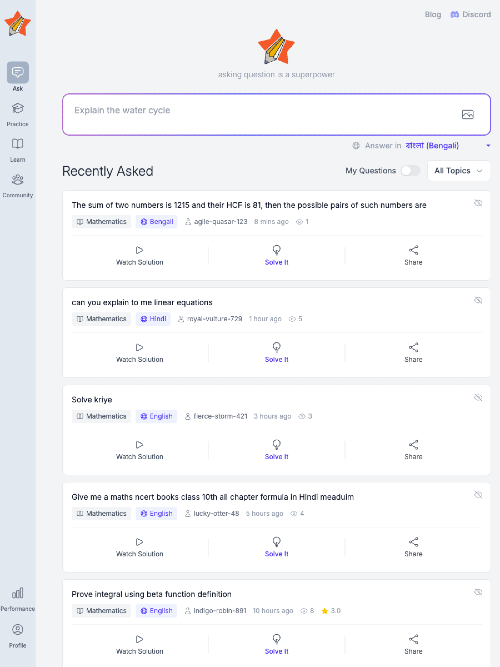Select the Ask tab in sidebar
The image size is (500, 667).
click(17, 77)
